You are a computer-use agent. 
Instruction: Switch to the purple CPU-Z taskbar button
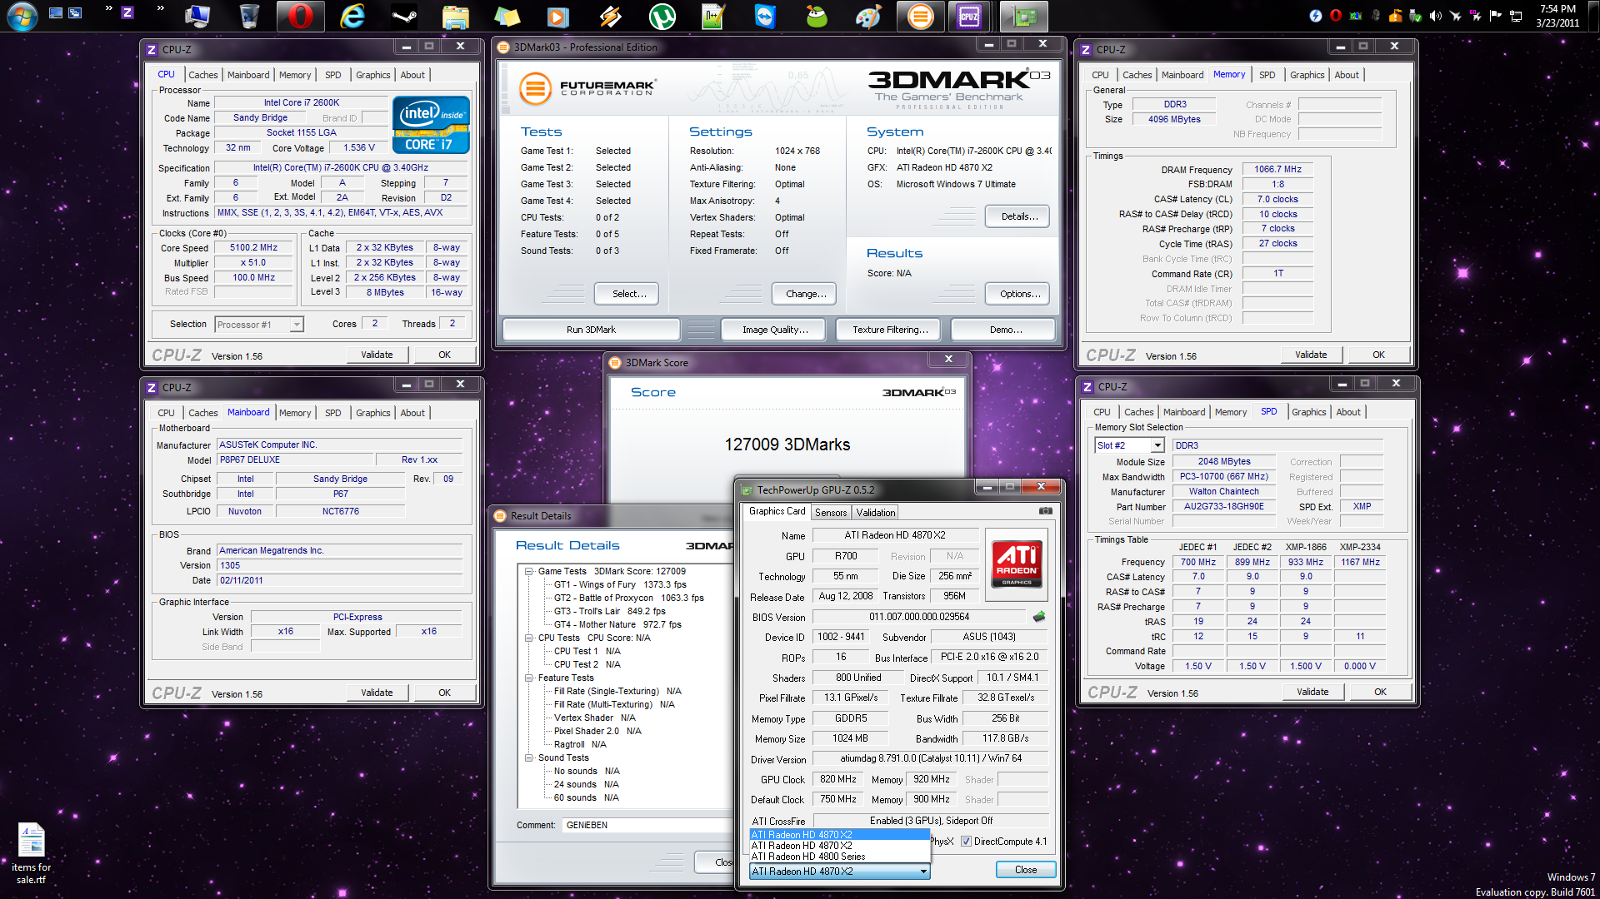coord(969,16)
